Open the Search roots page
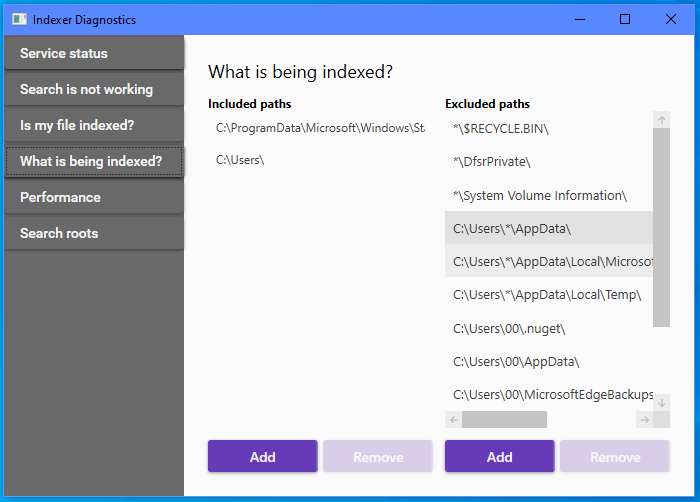This screenshot has width=700, height=502. click(x=94, y=233)
